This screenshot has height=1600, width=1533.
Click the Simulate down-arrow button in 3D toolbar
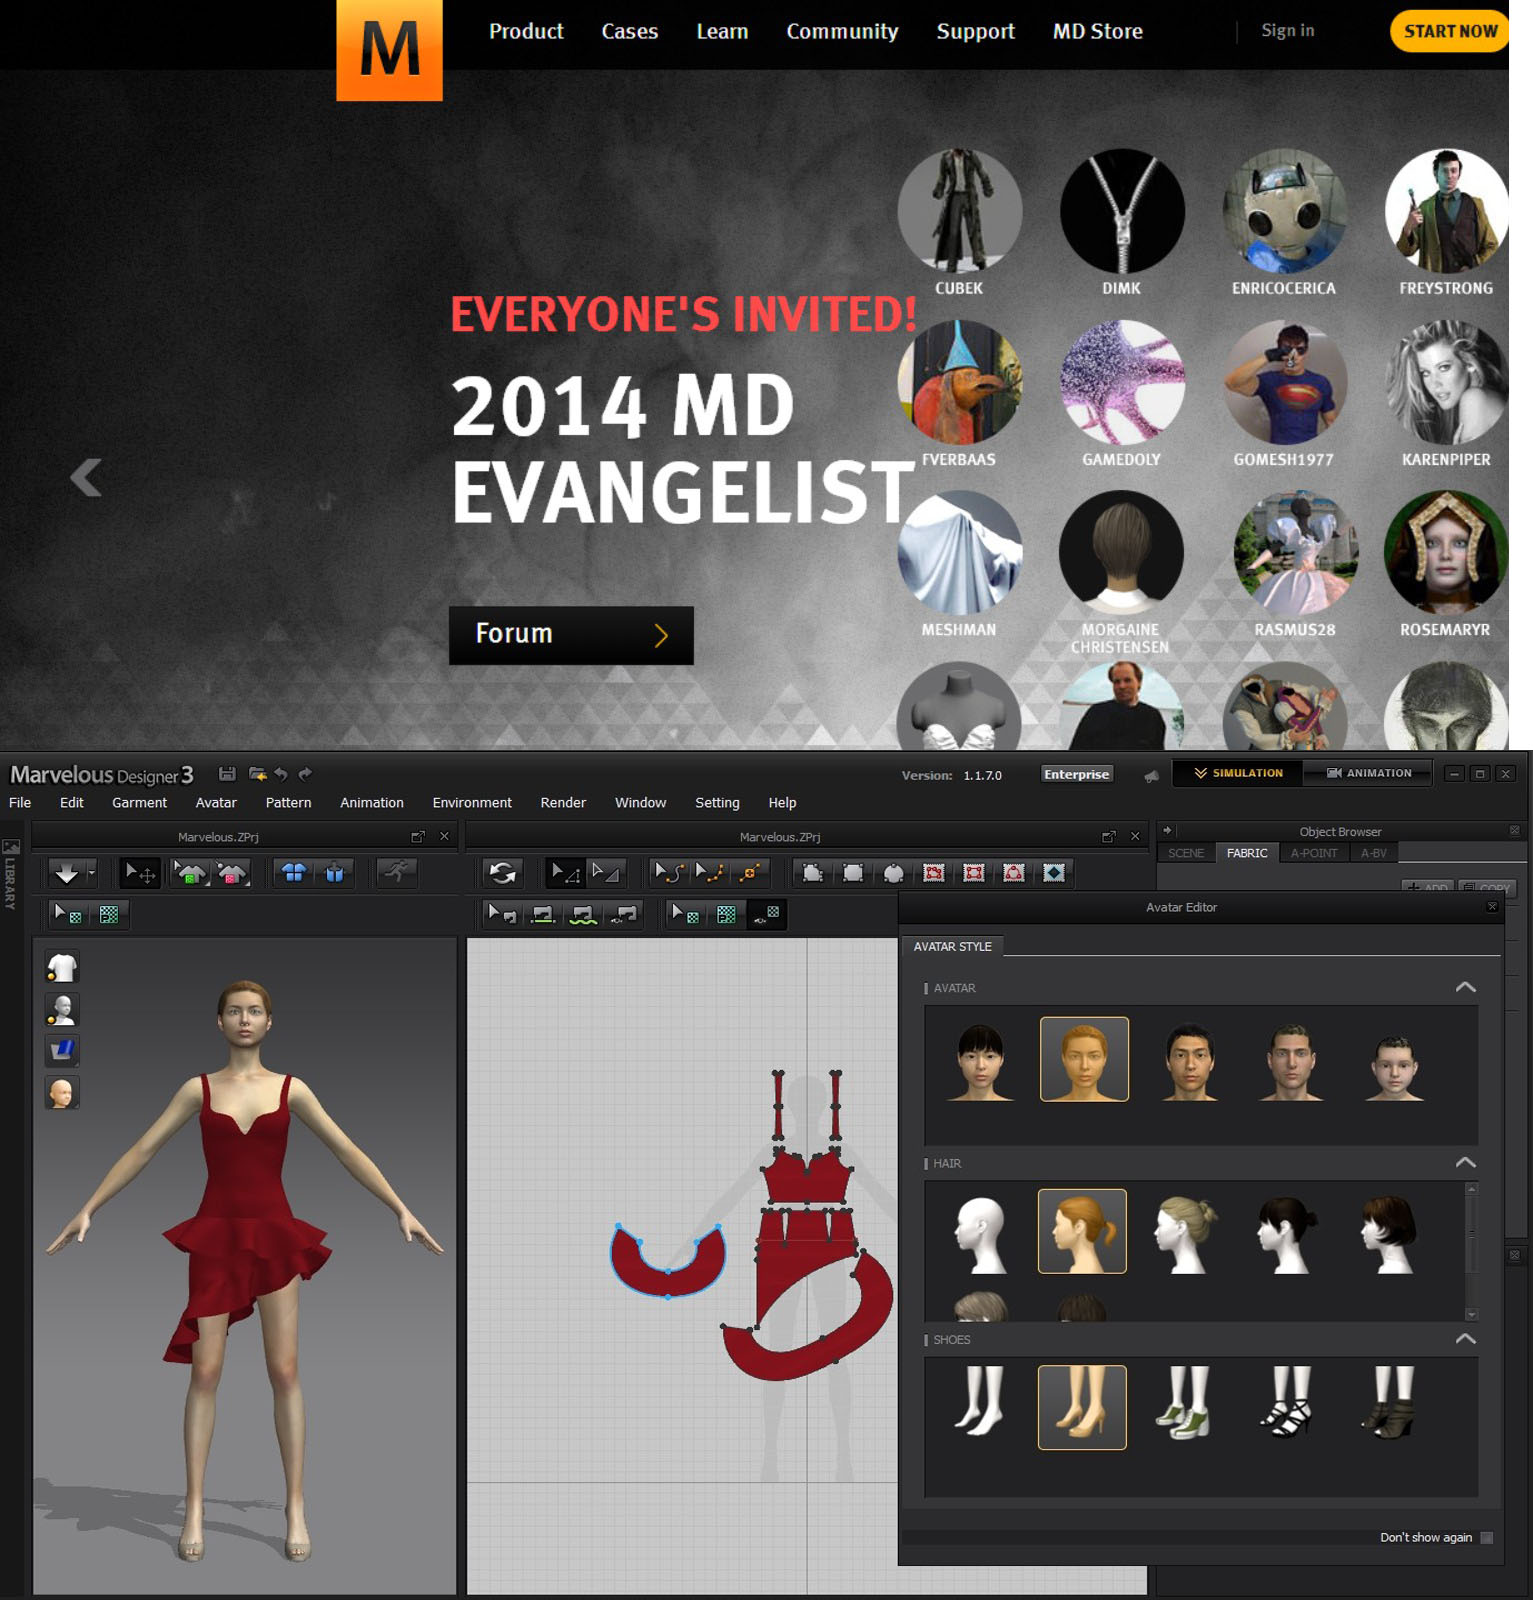[x=66, y=873]
